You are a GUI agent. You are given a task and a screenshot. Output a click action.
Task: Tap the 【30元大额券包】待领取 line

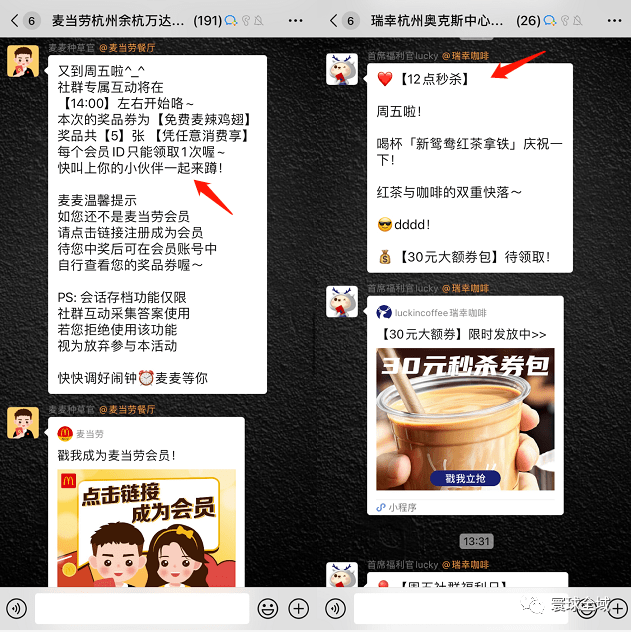click(x=464, y=257)
